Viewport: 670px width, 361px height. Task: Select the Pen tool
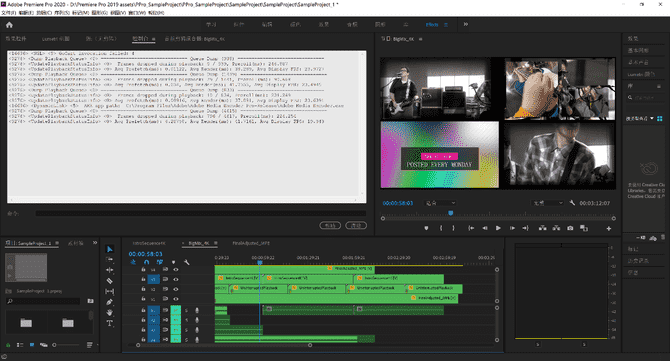point(109,302)
